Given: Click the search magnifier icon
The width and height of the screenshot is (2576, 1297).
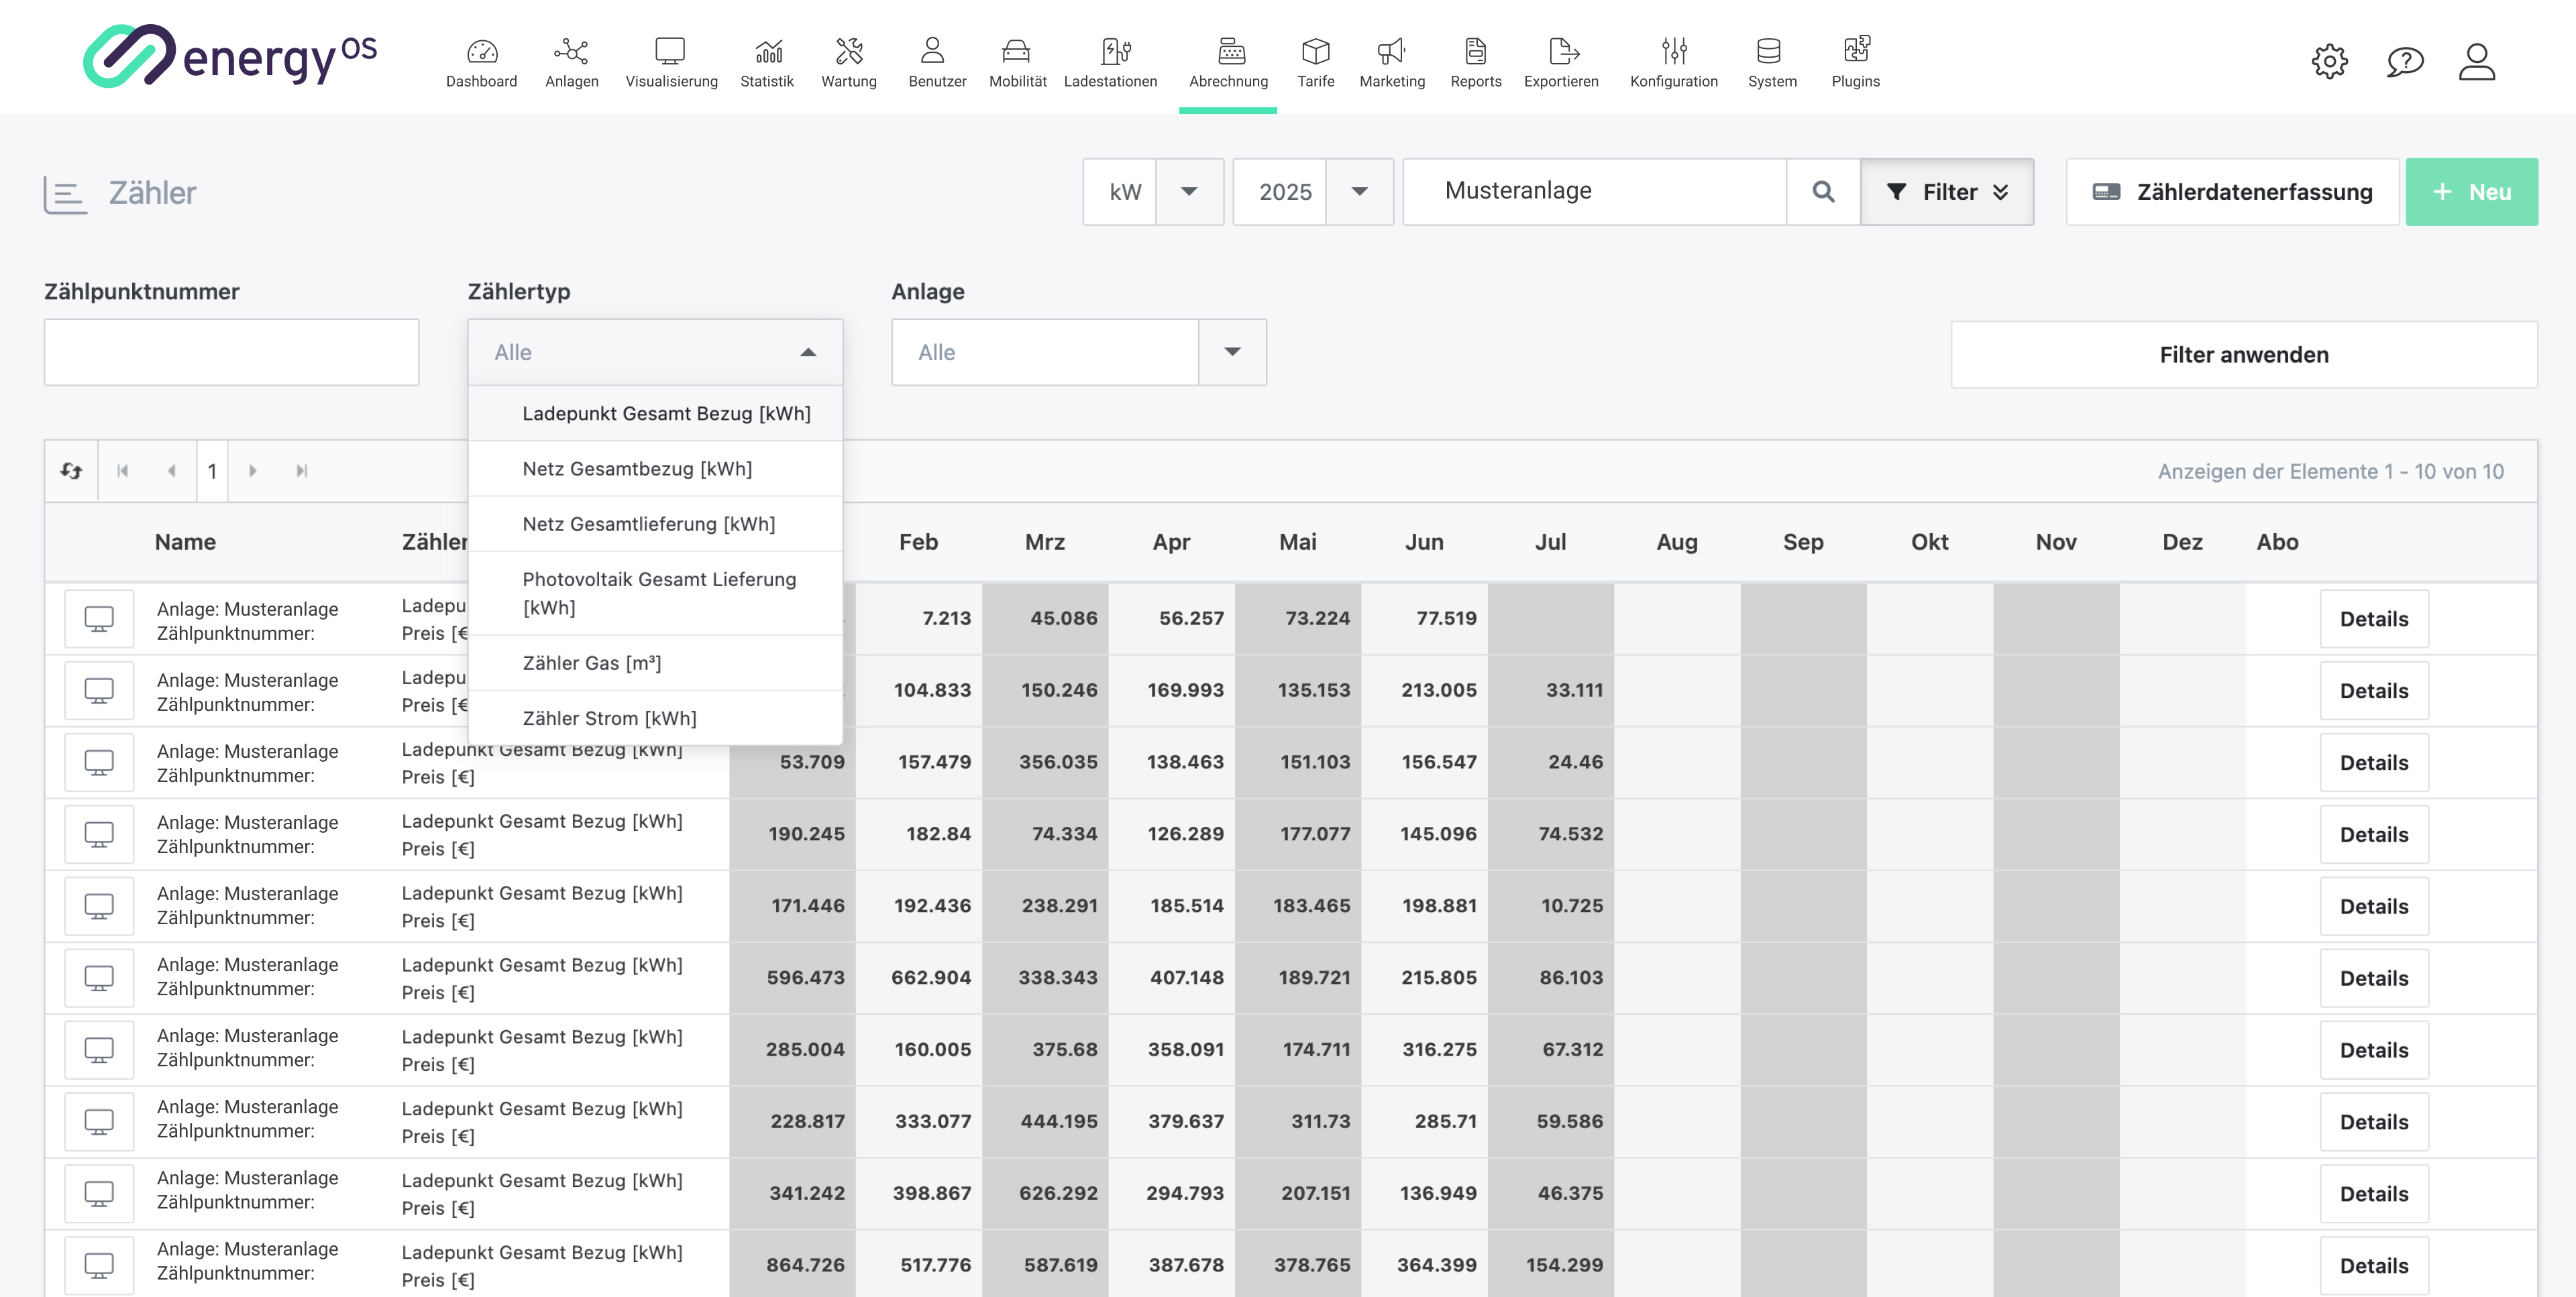Looking at the screenshot, I should click(1823, 191).
